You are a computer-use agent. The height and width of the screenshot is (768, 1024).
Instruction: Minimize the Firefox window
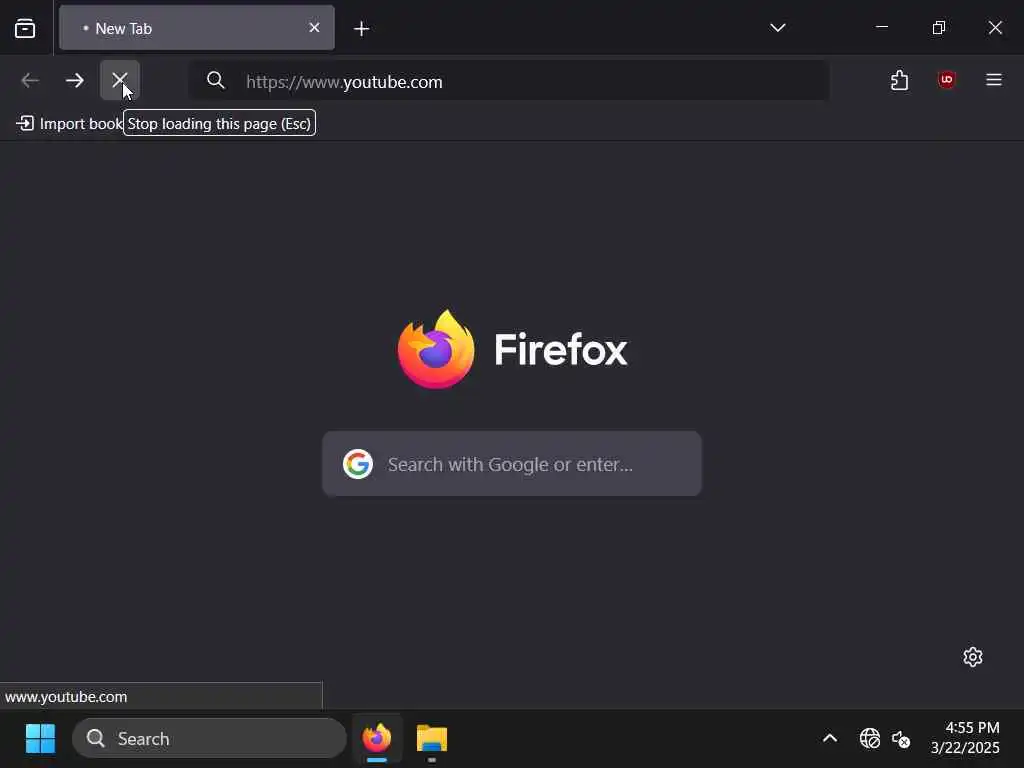tap(882, 27)
